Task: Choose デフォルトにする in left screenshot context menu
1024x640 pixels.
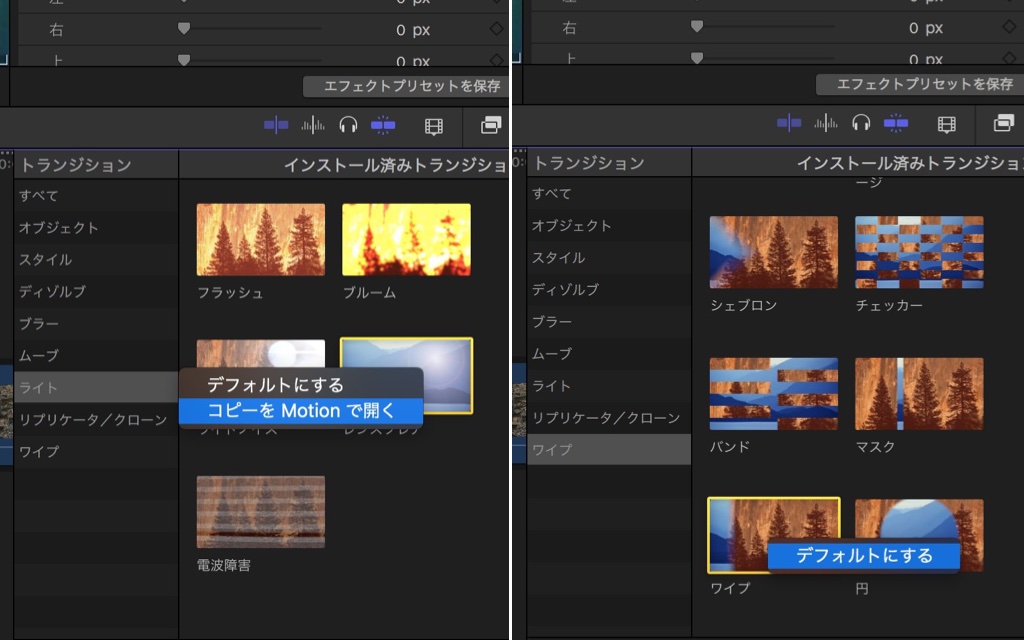Action: [301, 385]
